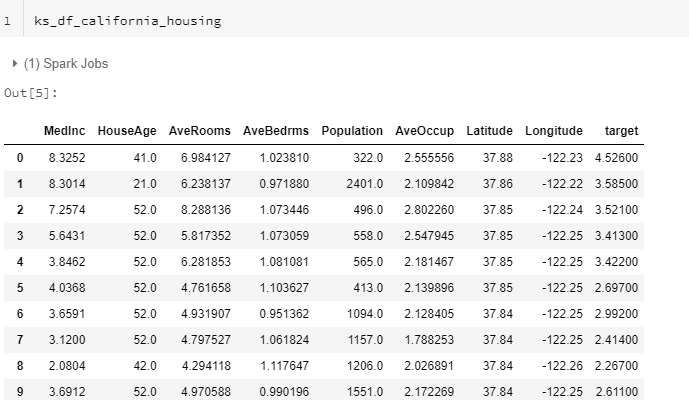Click the Out[5] output label
Image resolution: width=689 pixels, height=400 pixels.
[x=31, y=93]
